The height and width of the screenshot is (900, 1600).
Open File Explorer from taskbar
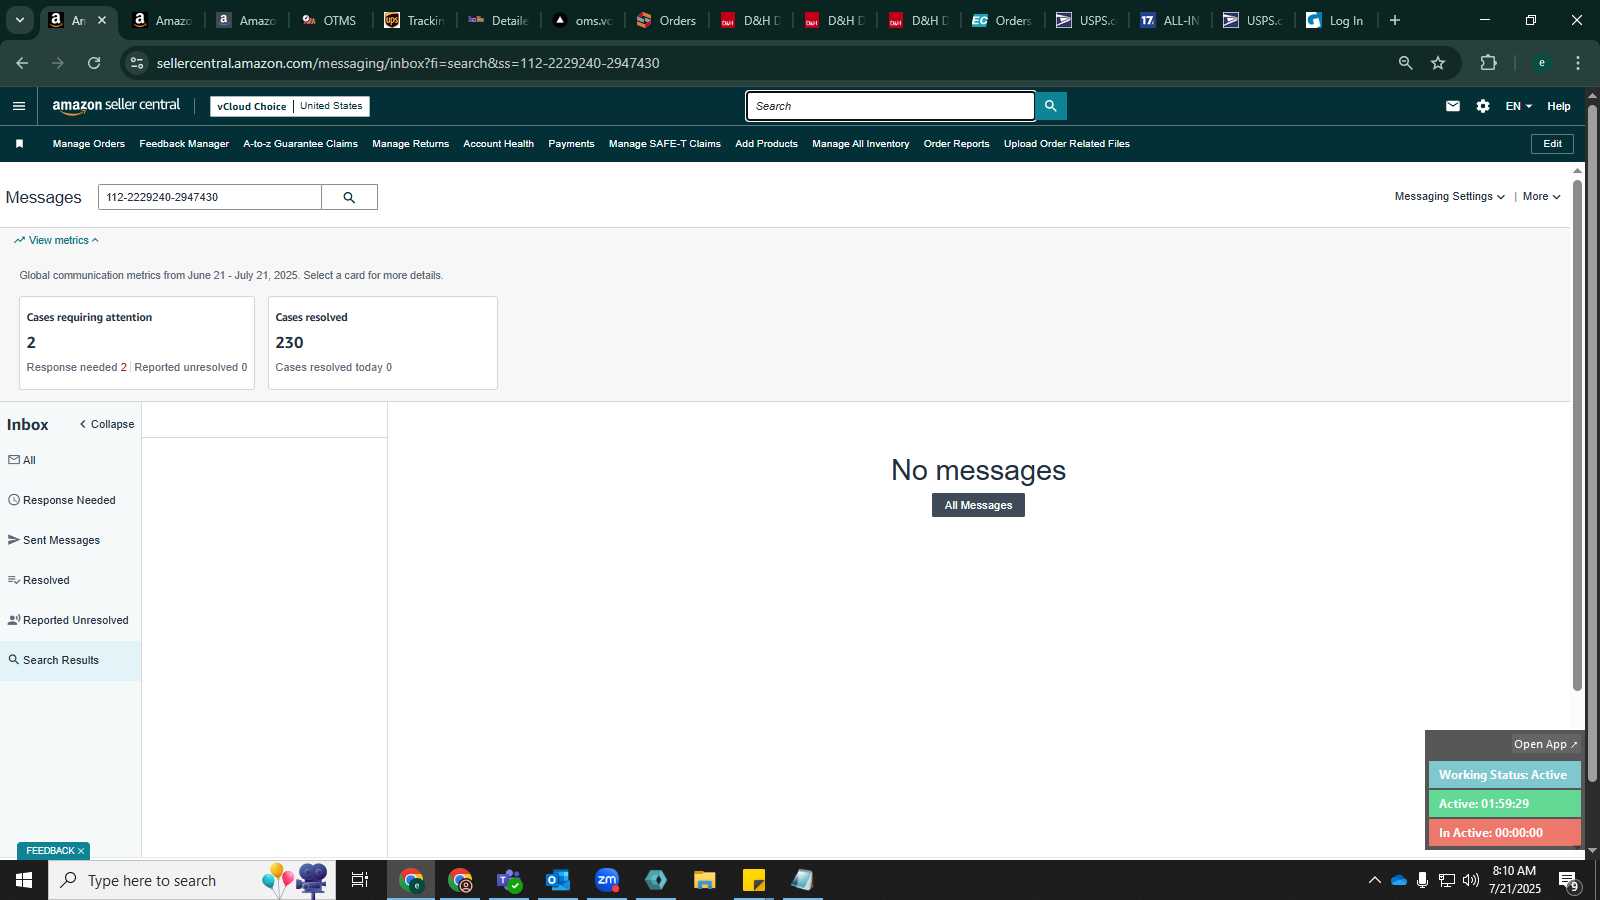click(705, 880)
